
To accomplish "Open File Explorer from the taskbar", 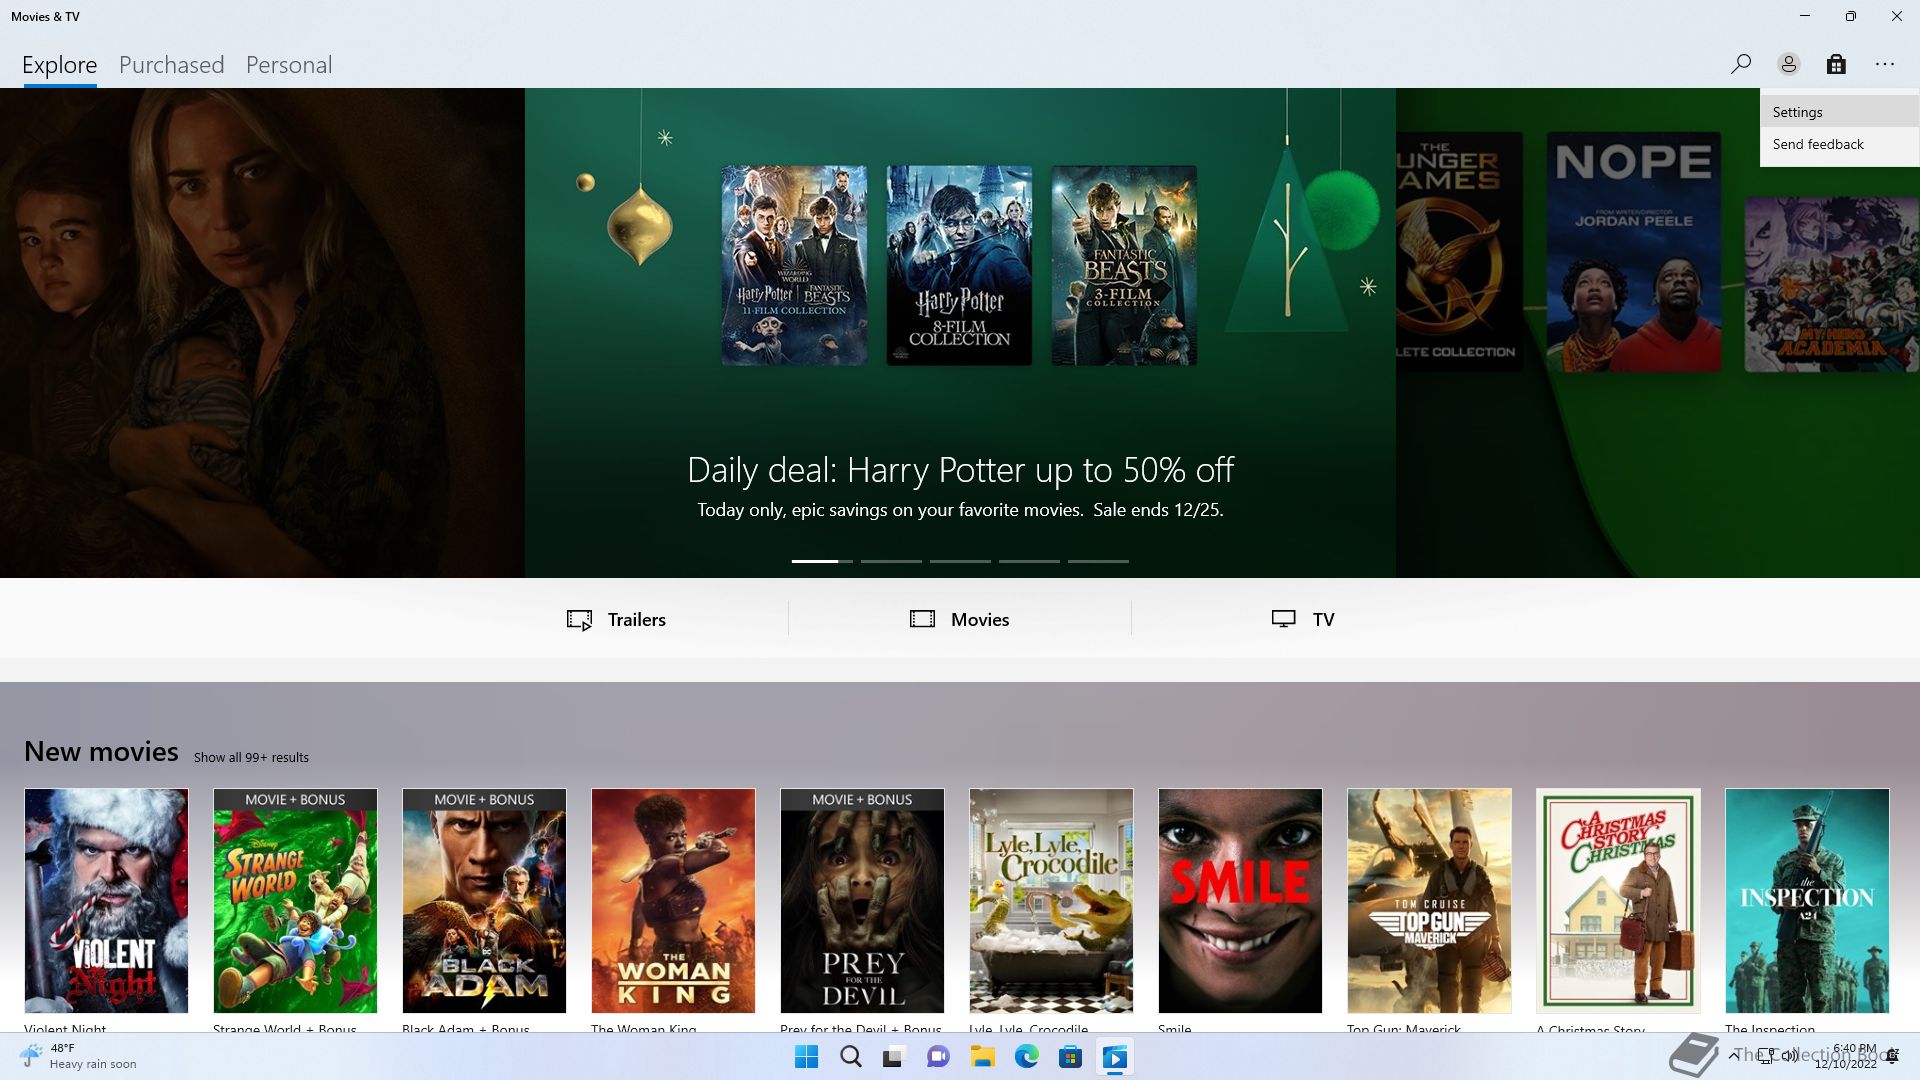I will pyautogui.click(x=982, y=1057).
